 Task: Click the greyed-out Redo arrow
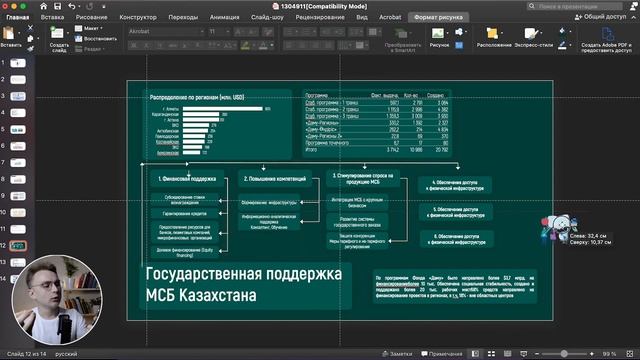(89, 6)
